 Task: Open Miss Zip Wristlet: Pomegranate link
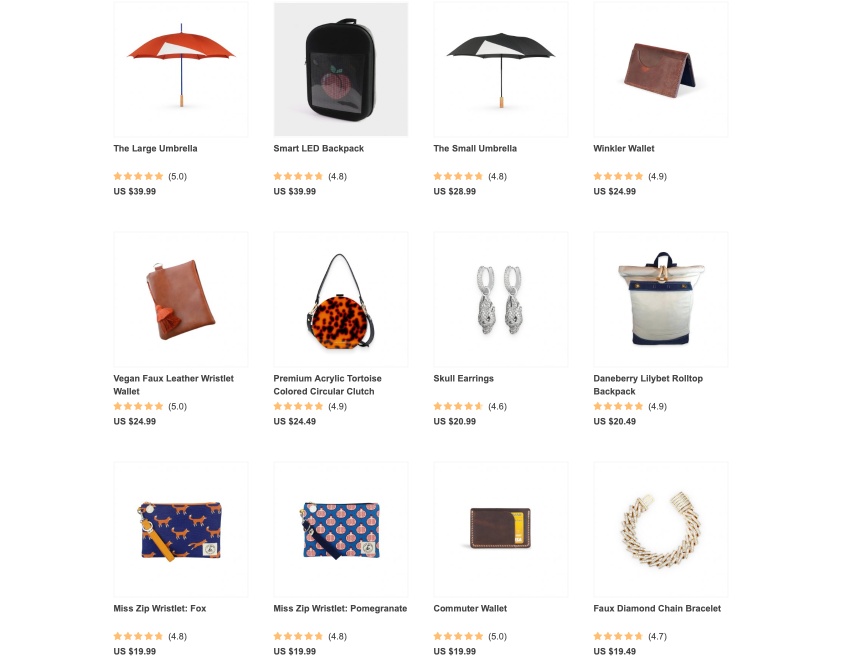[x=340, y=608]
